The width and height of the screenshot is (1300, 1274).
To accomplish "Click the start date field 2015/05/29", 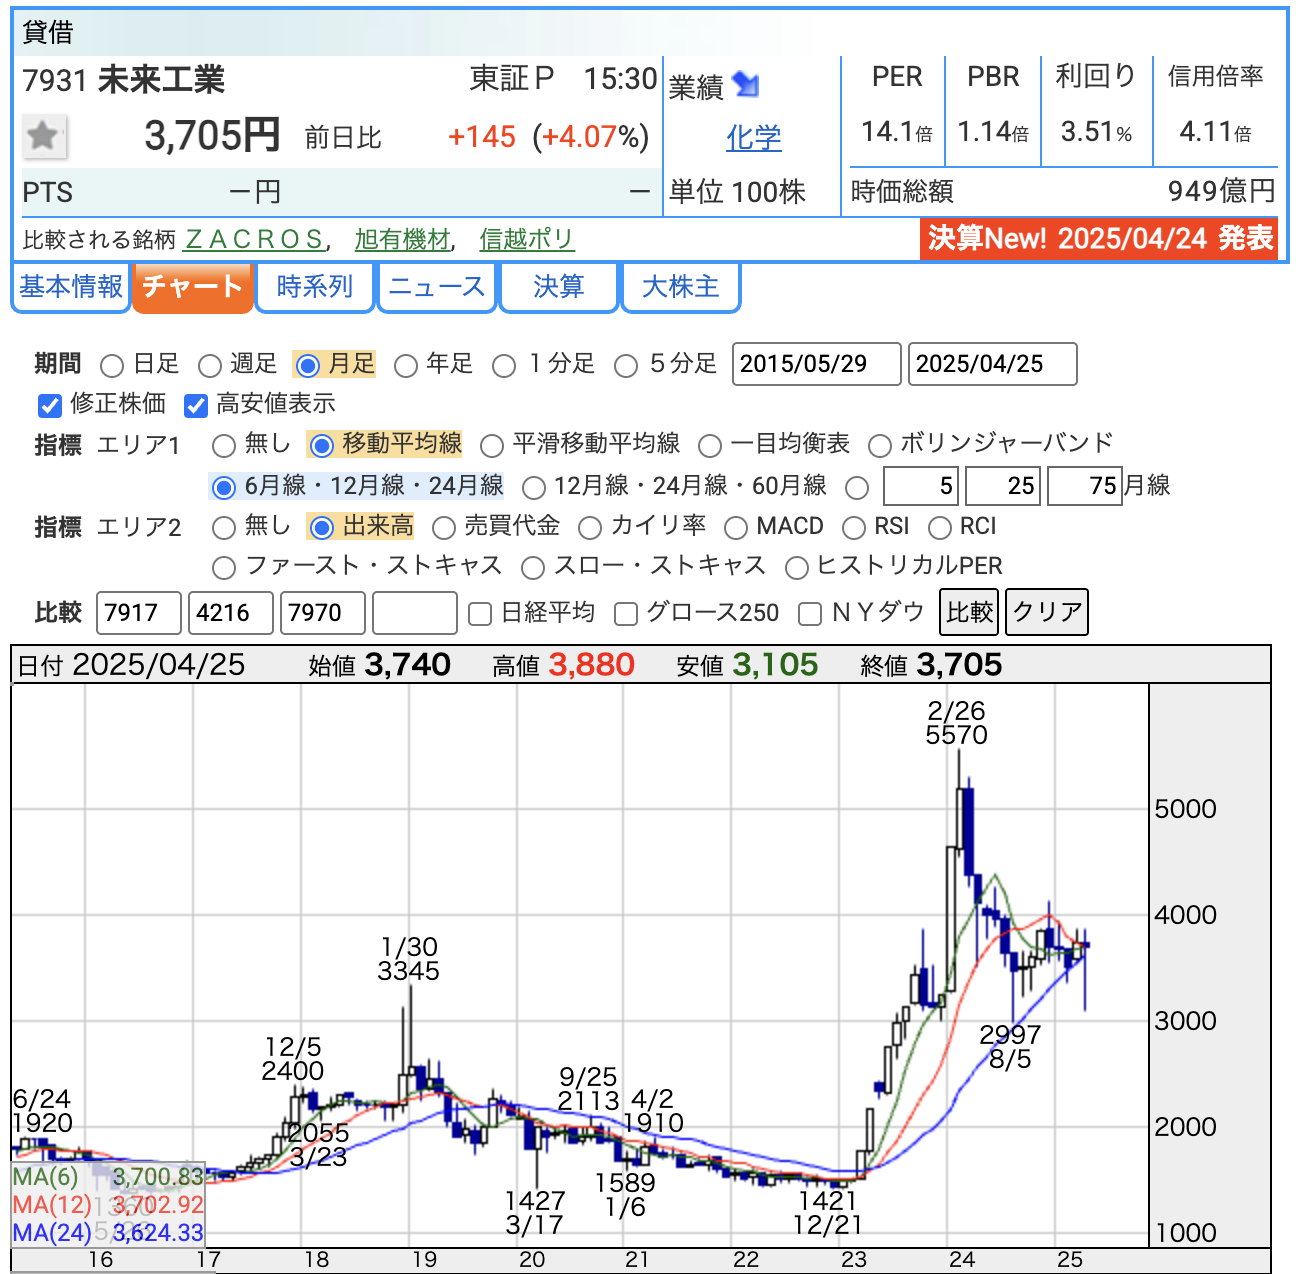I will tap(817, 364).
